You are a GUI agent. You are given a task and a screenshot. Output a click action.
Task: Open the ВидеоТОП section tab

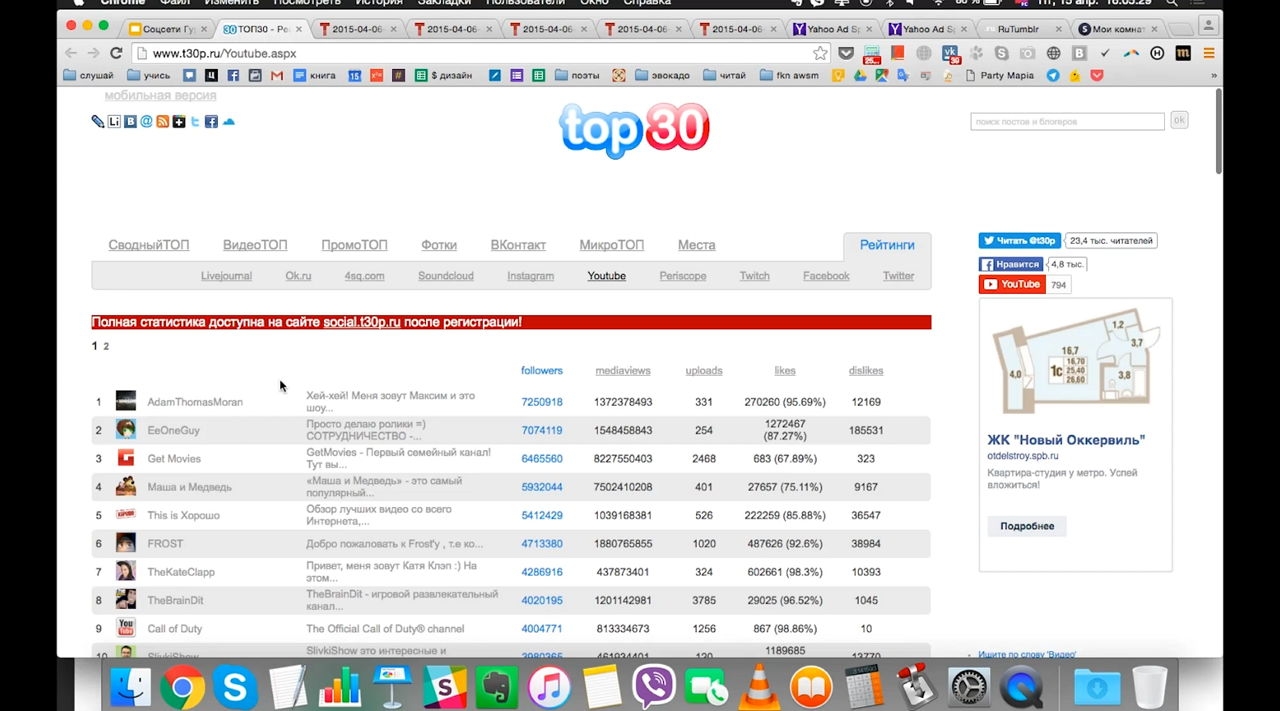[x=255, y=245]
